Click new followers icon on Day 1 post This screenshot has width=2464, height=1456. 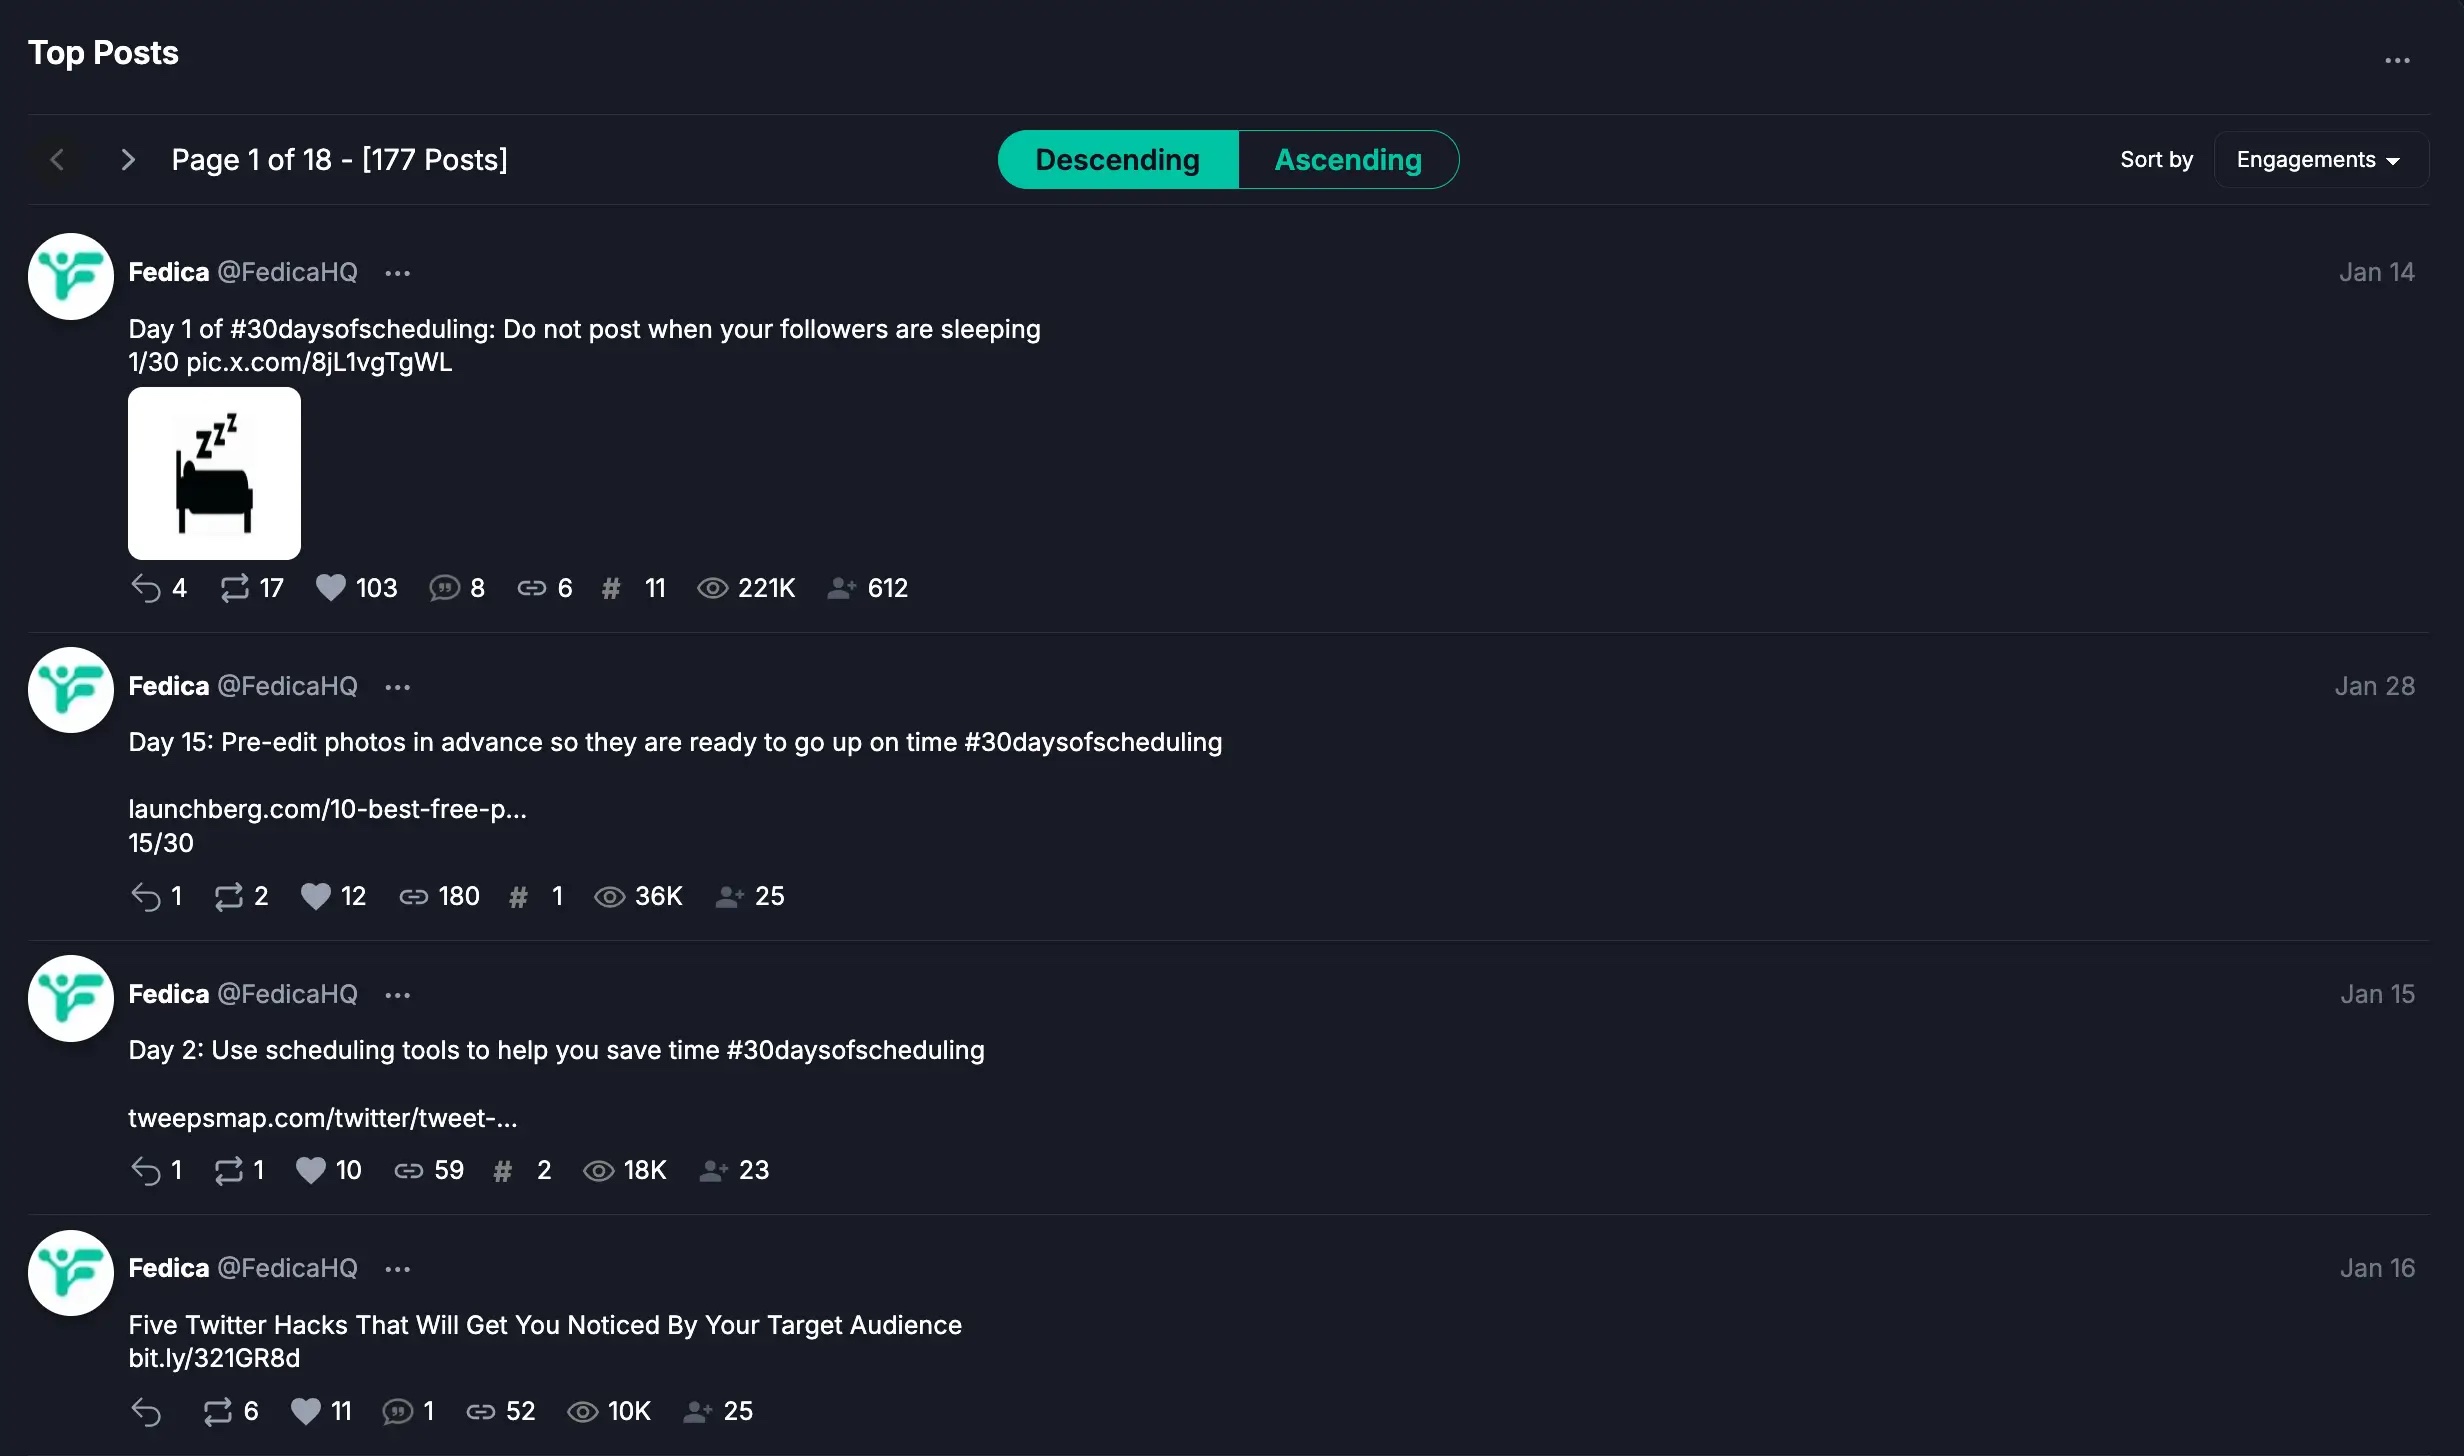pos(841,588)
